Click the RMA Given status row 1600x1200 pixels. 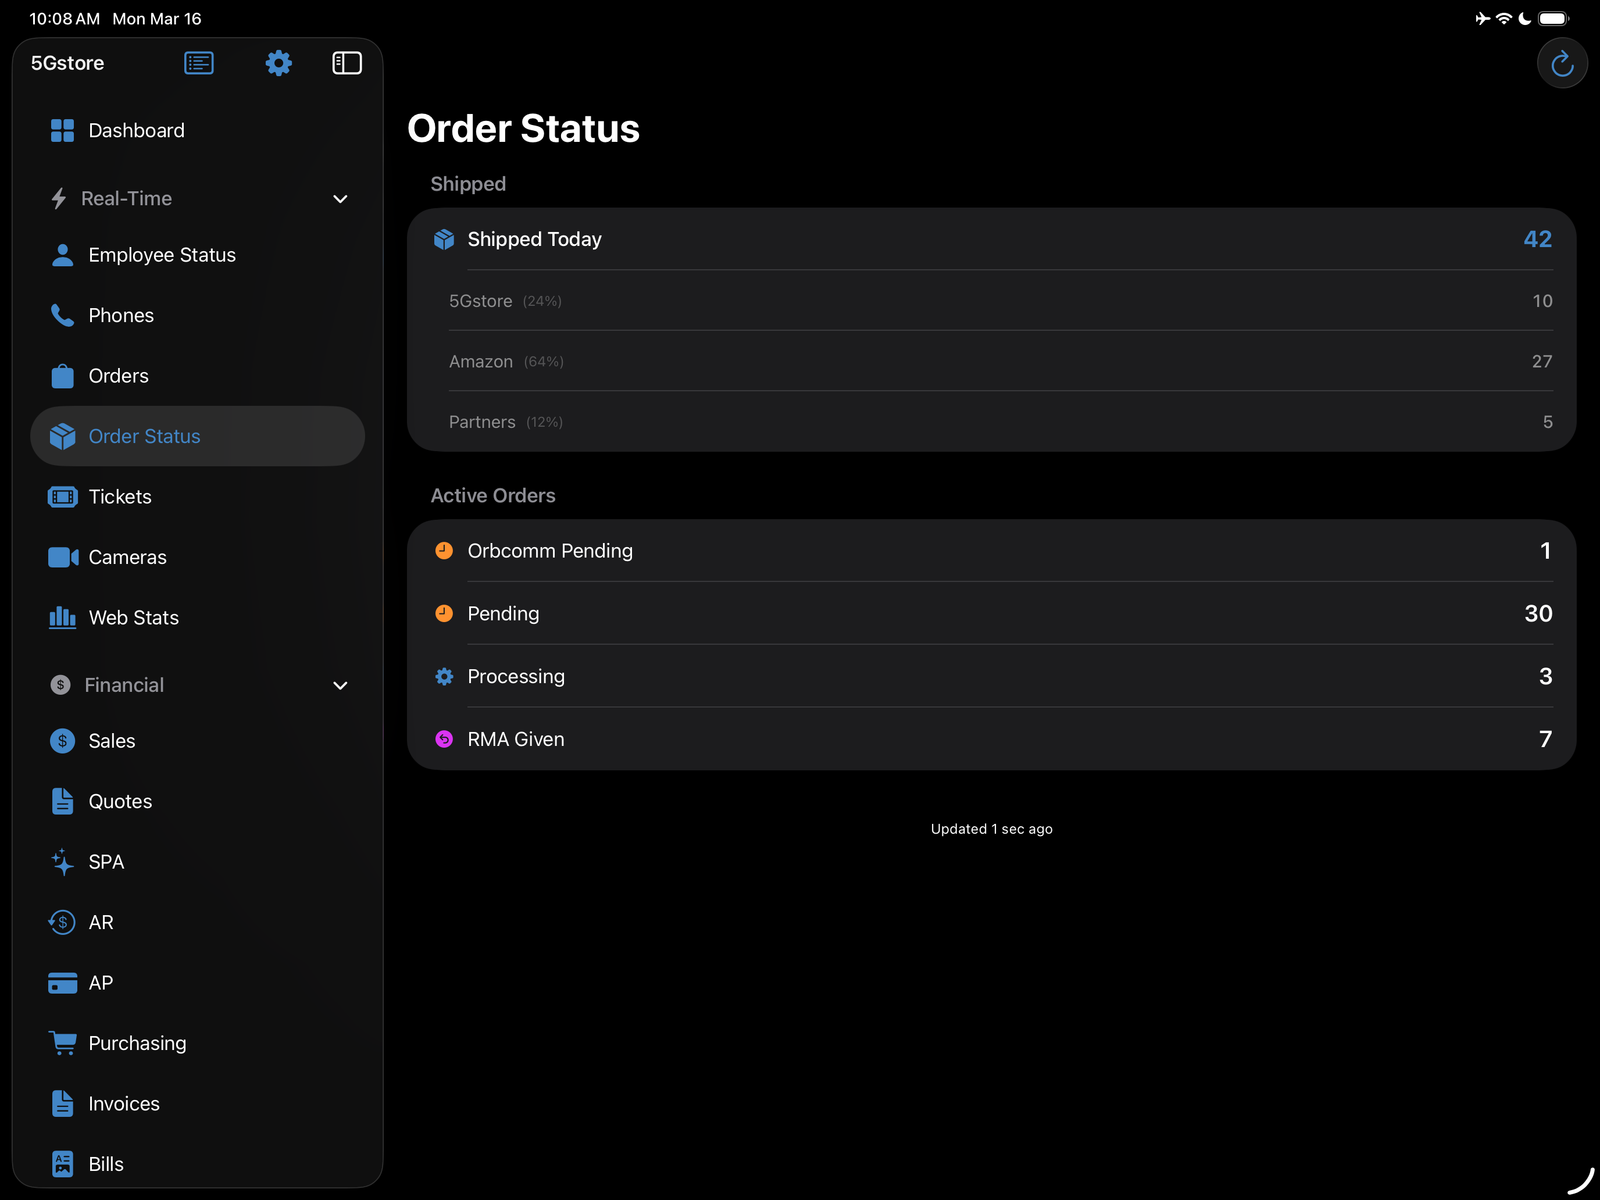point(990,739)
